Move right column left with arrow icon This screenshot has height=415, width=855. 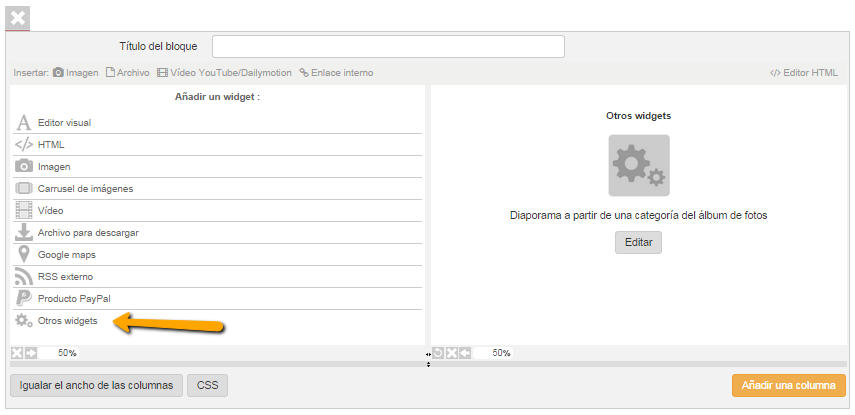click(465, 353)
